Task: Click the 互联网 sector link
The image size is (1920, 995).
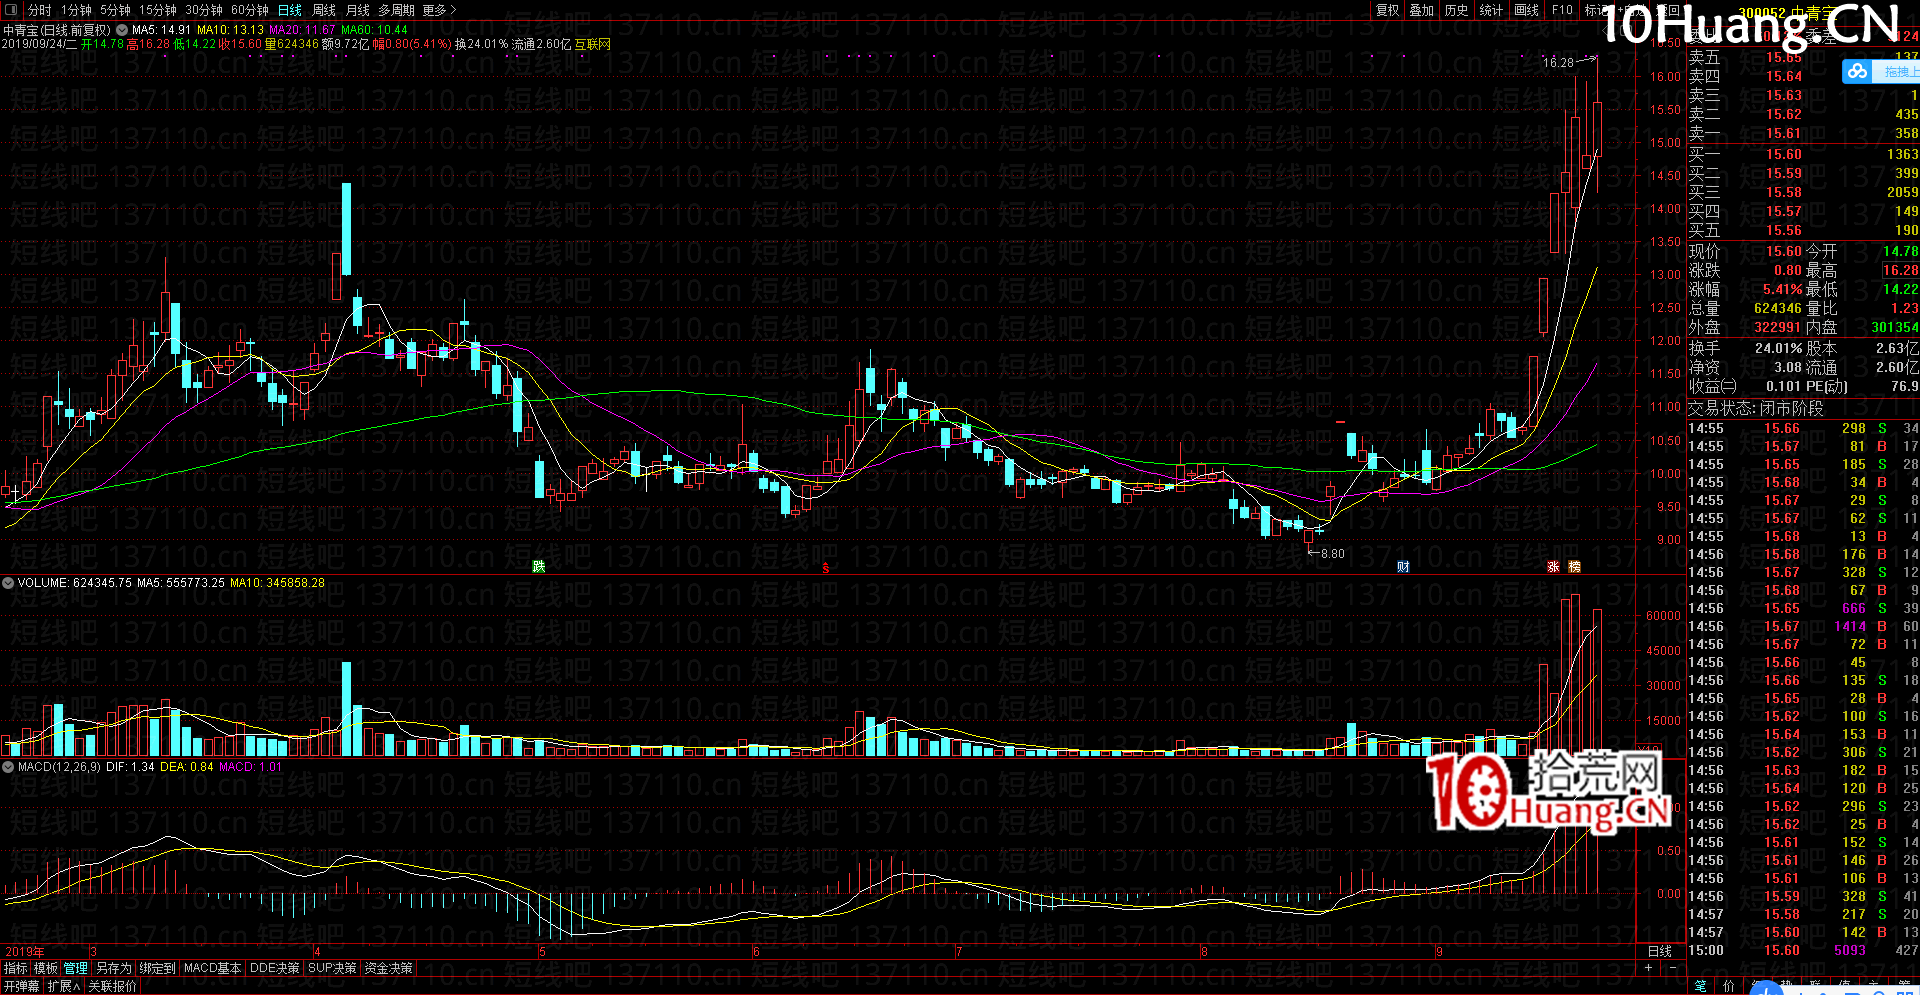Action: point(592,44)
